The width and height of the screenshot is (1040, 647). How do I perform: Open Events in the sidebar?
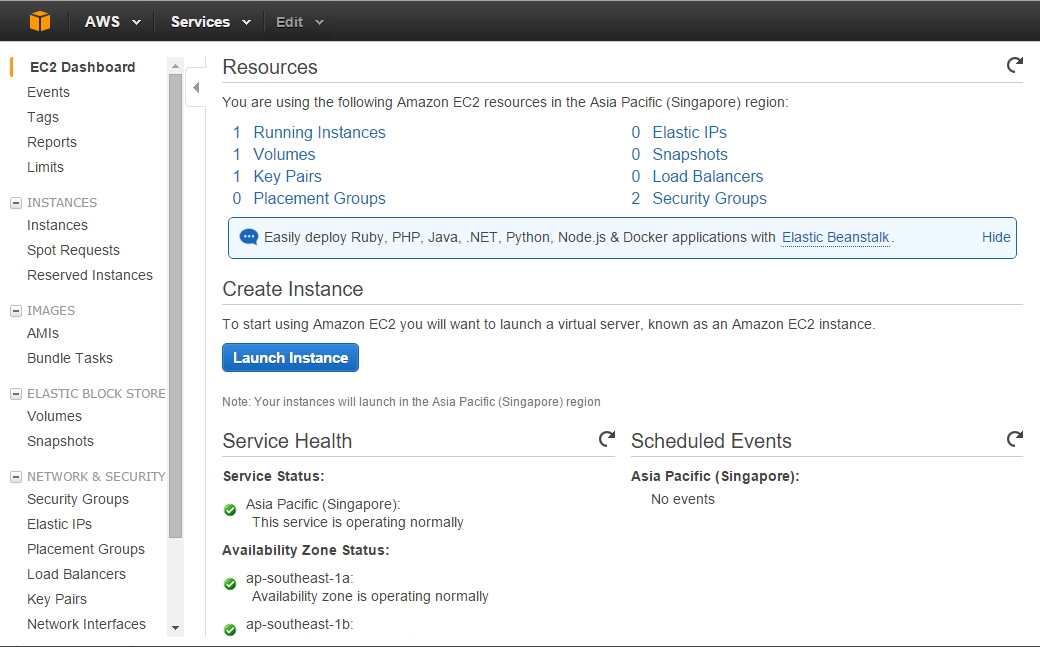point(48,92)
